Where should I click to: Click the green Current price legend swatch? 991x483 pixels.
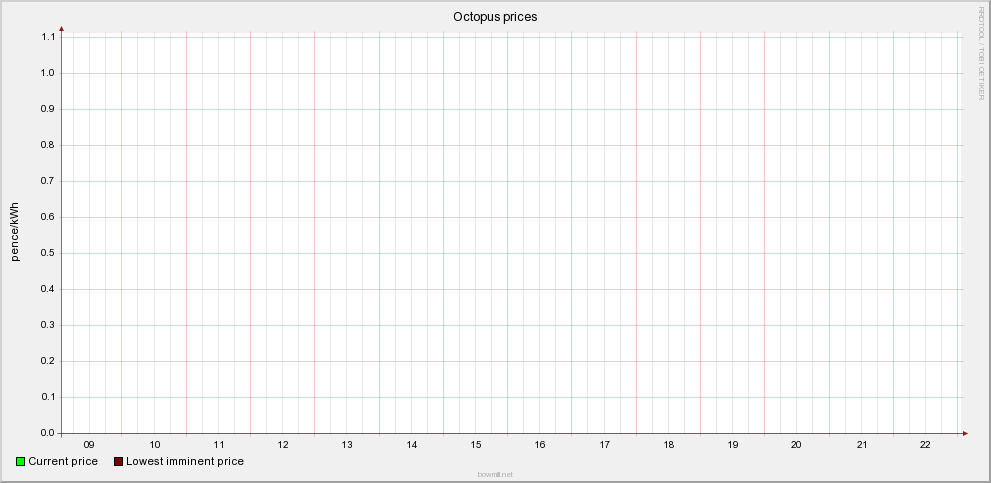click(x=21, y=461)
